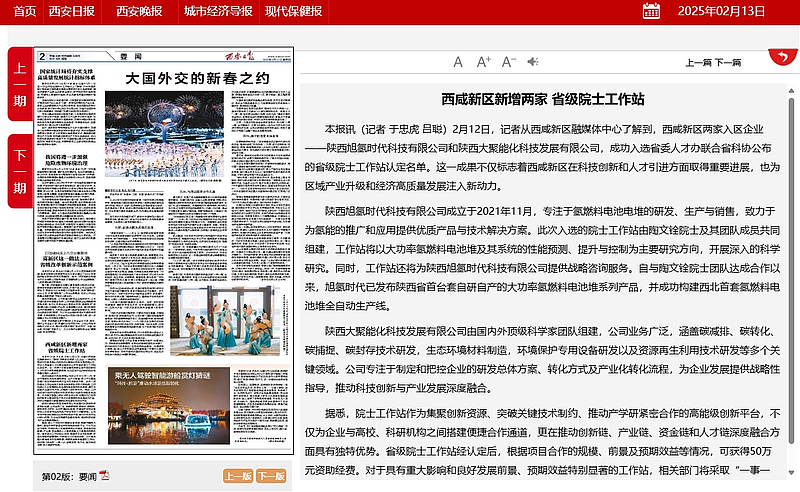
Task: Click the red back arrow icon
Action: click(783, 57)
